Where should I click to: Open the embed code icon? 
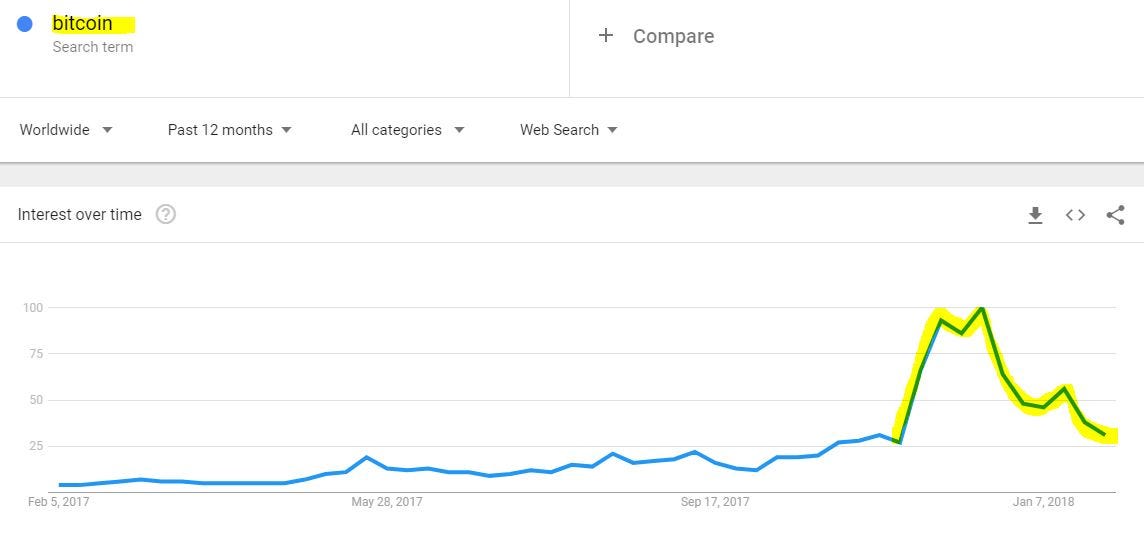pyautogui.click(x=1075, y=215)
